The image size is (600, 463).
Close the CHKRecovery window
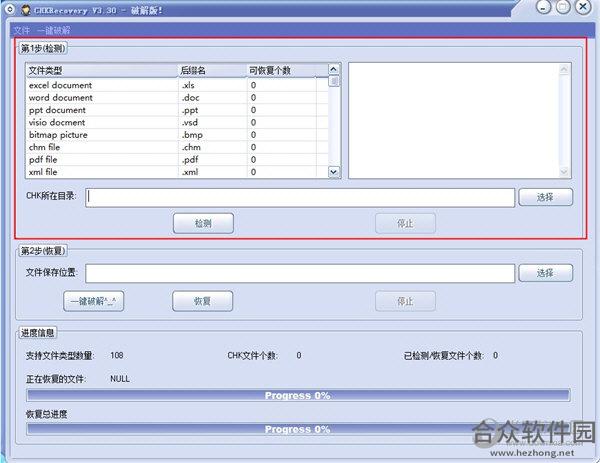coord(583,7)
